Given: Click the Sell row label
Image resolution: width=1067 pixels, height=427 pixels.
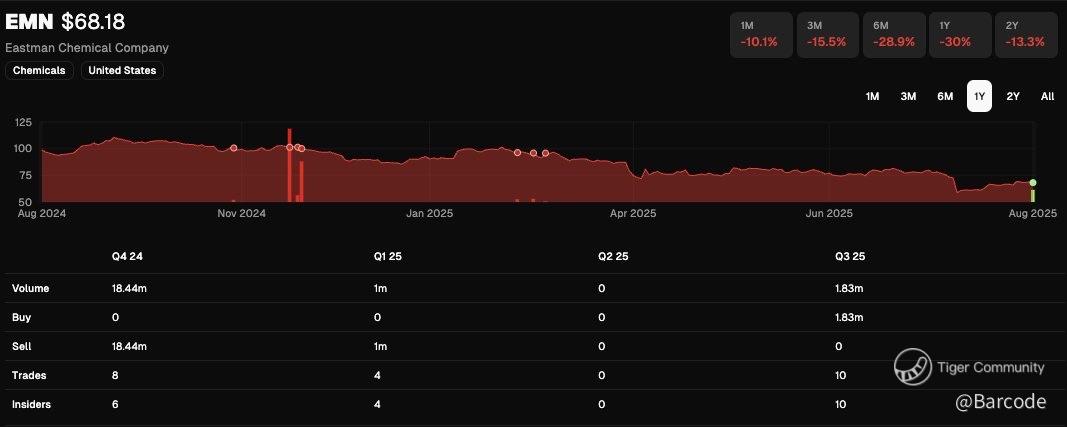Looking at the screenshot, I should 21,346.
